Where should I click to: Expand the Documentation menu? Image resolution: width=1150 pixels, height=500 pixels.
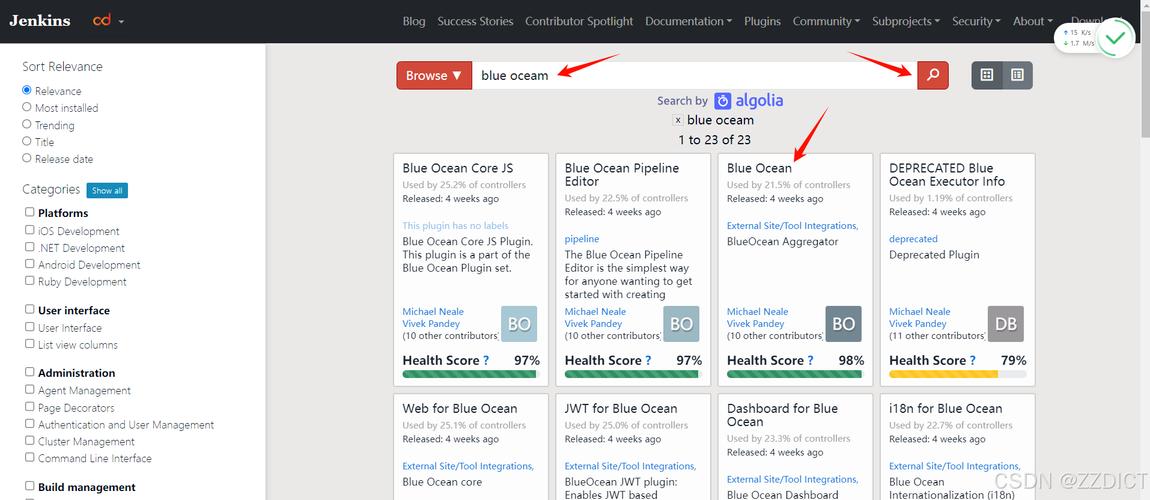point(689,21)
